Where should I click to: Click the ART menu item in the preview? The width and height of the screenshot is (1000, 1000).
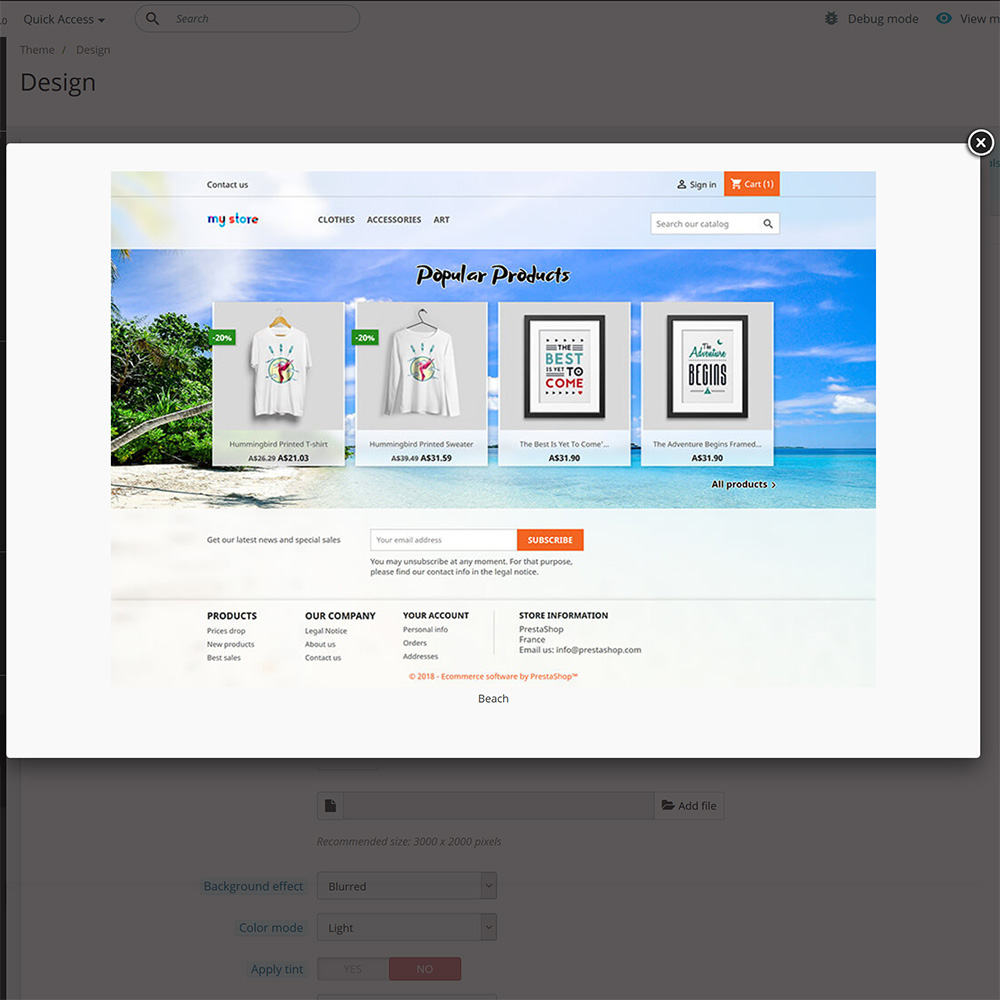point(441,219)
